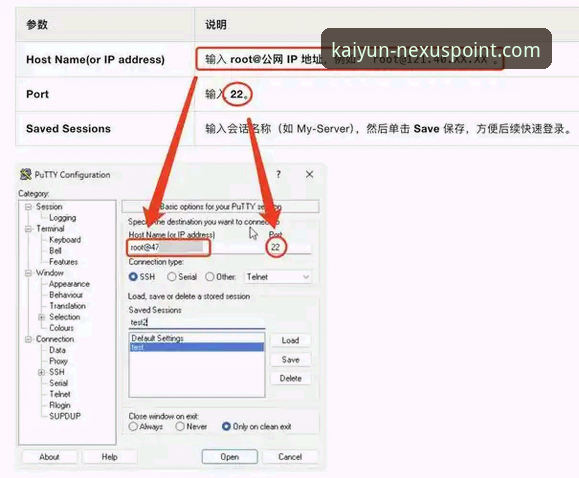
Task: Click the Load button
Action: click(x=291, y=341)
